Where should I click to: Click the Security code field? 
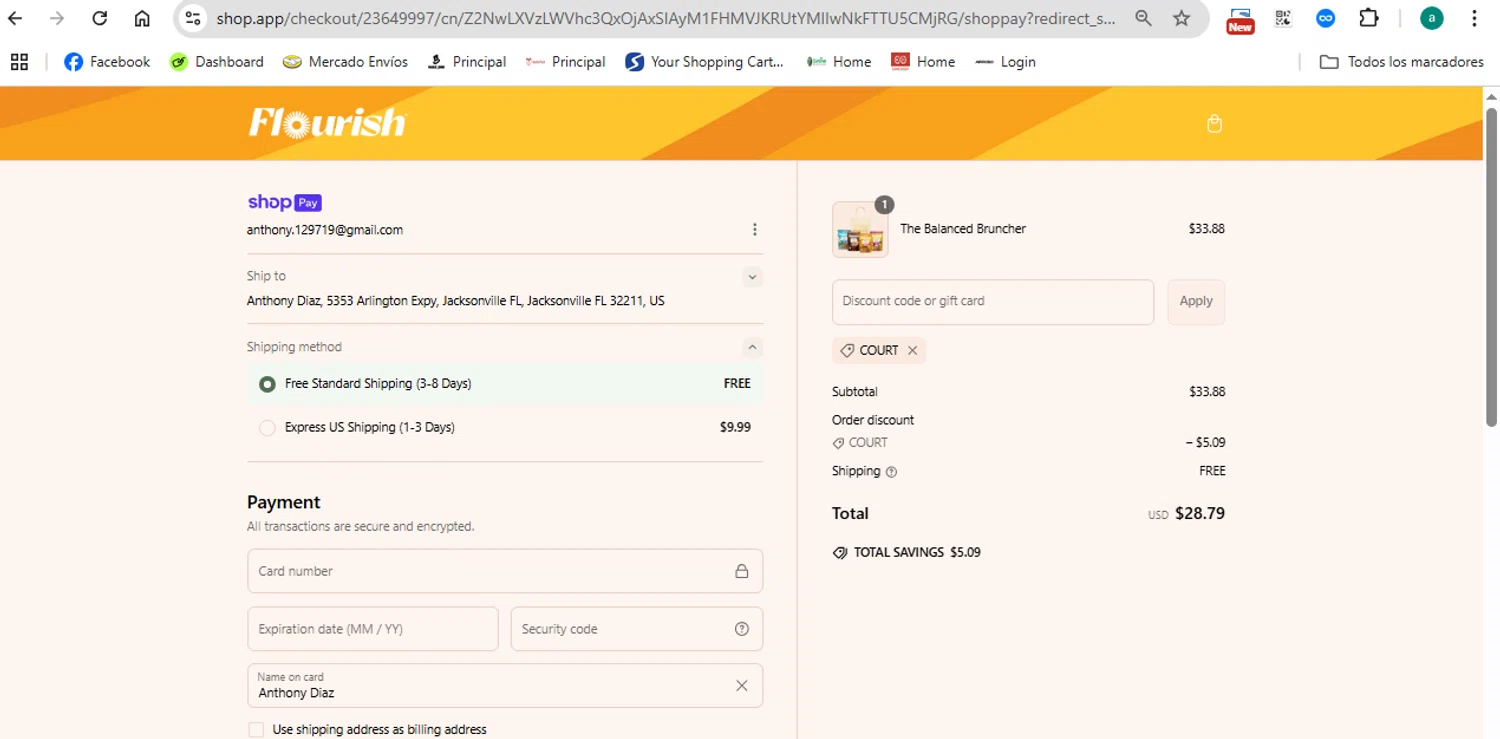(637, 629)
